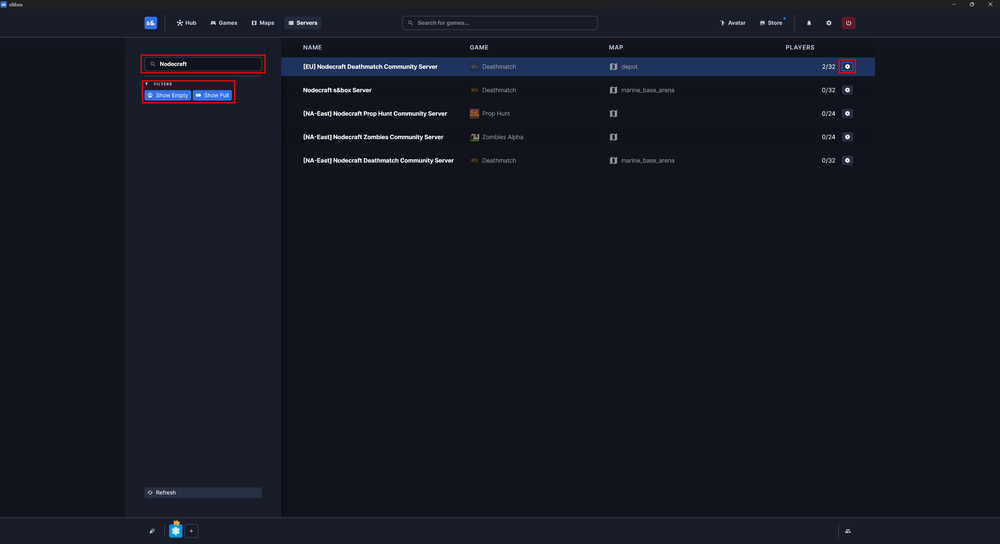
Task: Click the Nodecraft server search field
Action: [x=203, y=64]
